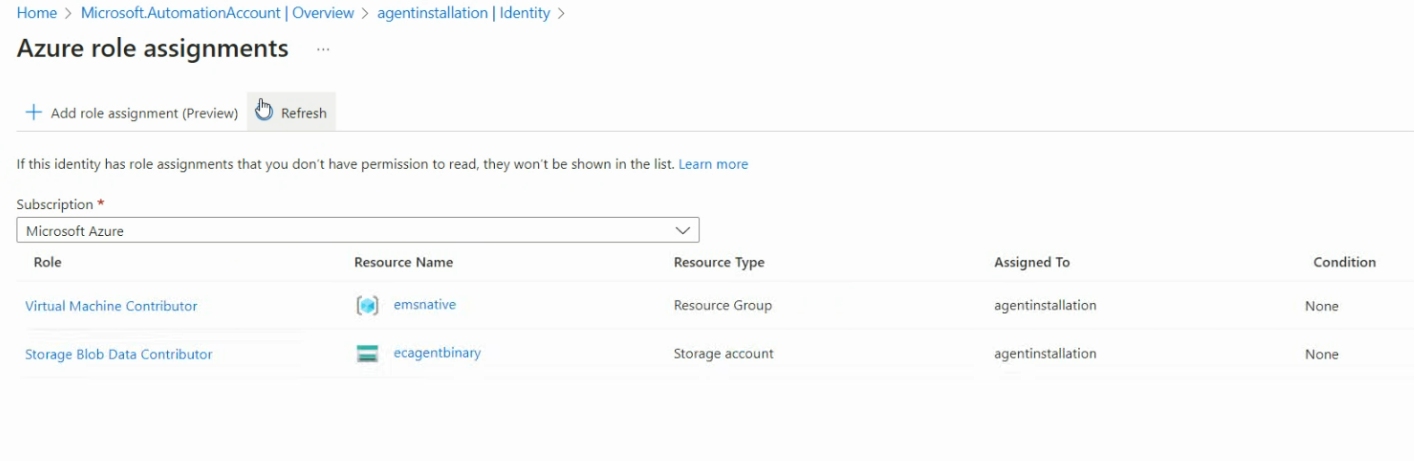The image size is (1414, 461).
Task: Open the Microsoft.AutomationAccount Overview breadcrumb
Action: click(217, 13)
